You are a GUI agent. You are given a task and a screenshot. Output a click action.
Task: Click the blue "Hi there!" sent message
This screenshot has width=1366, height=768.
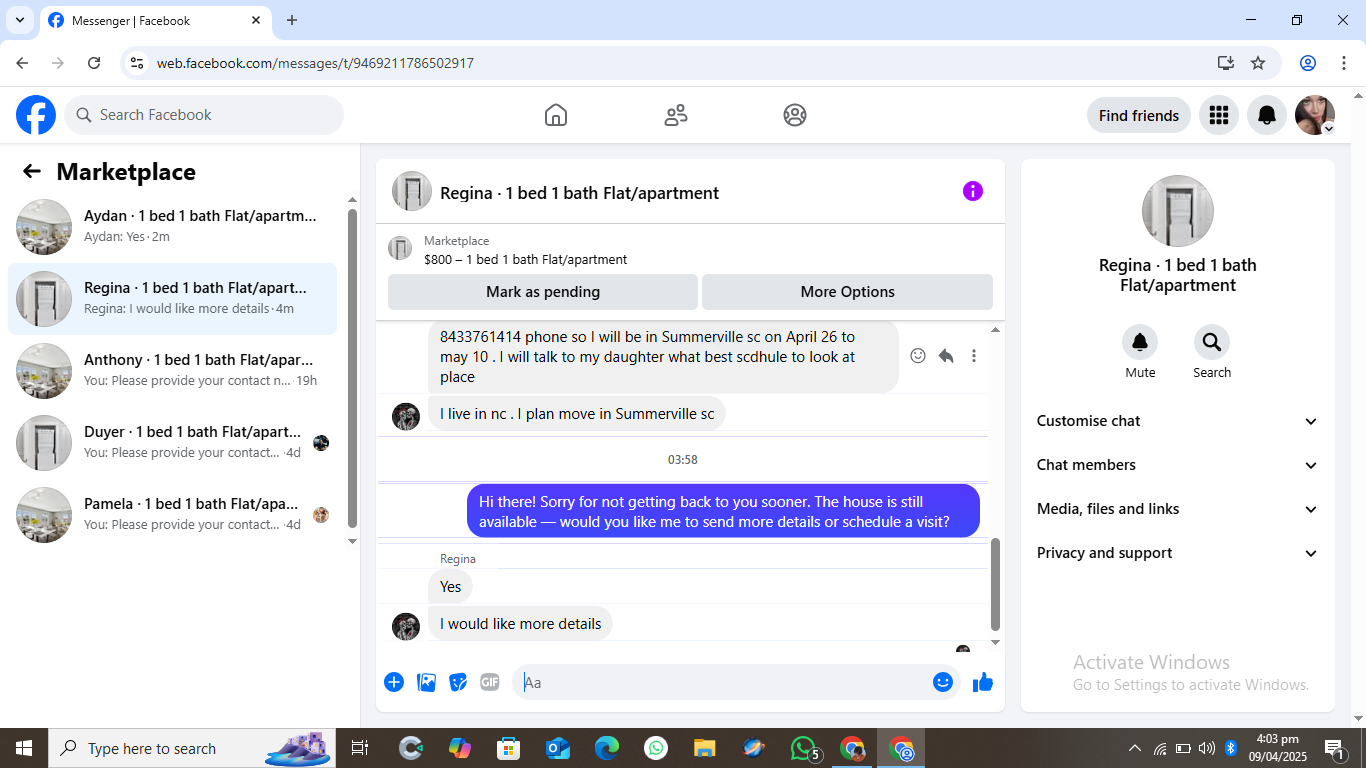[724, 511]
